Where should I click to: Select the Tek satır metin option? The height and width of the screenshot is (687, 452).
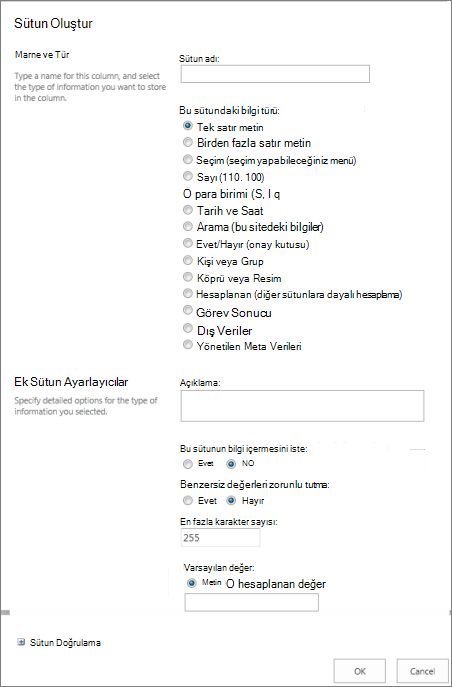pos(188,126)
